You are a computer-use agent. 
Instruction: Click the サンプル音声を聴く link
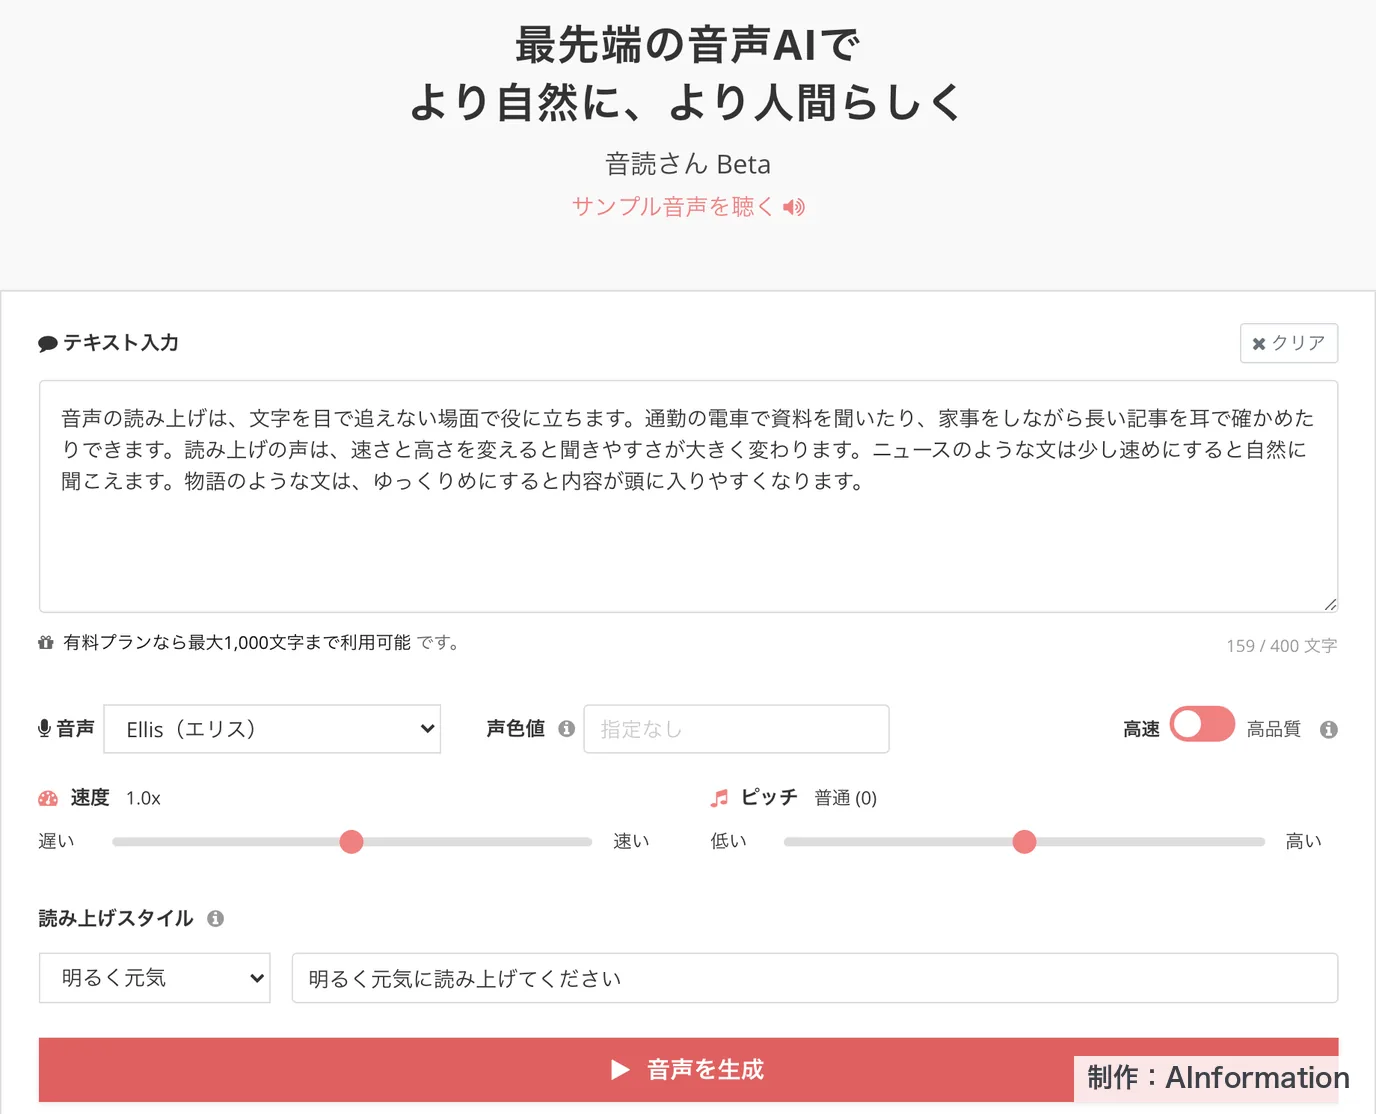[x=688, y=207]
